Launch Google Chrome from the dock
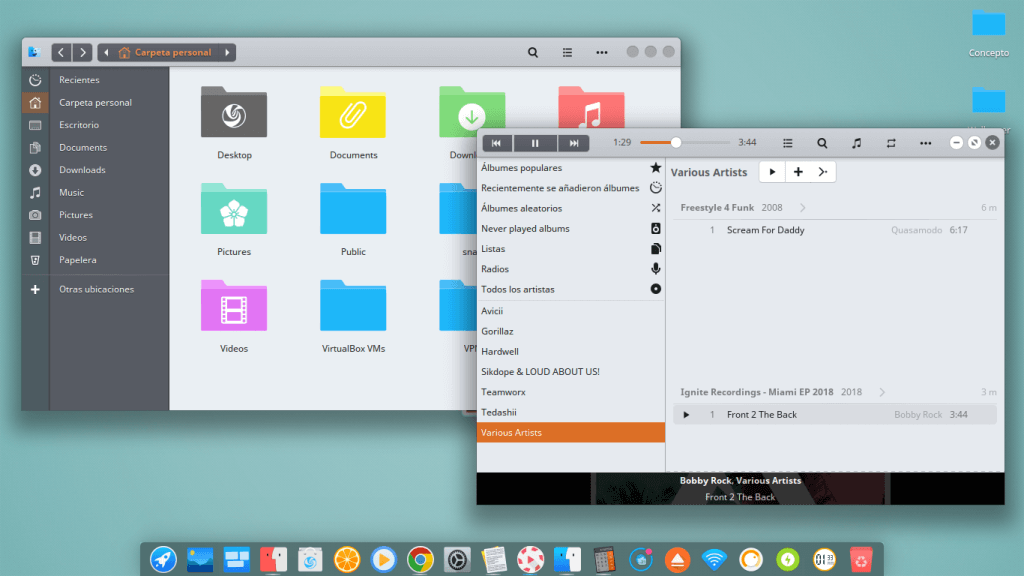The width and height of the screenshot is (1024, 576). (x=421, y=560)
